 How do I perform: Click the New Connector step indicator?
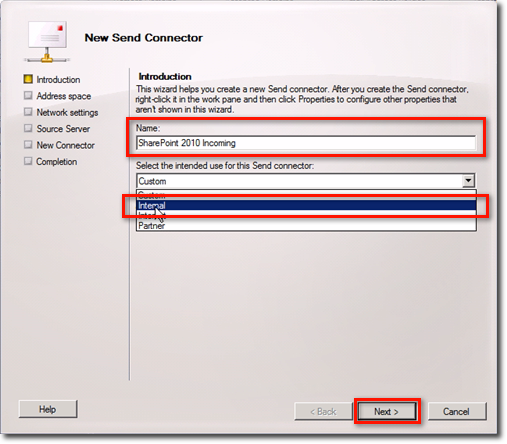coord(28,145)
